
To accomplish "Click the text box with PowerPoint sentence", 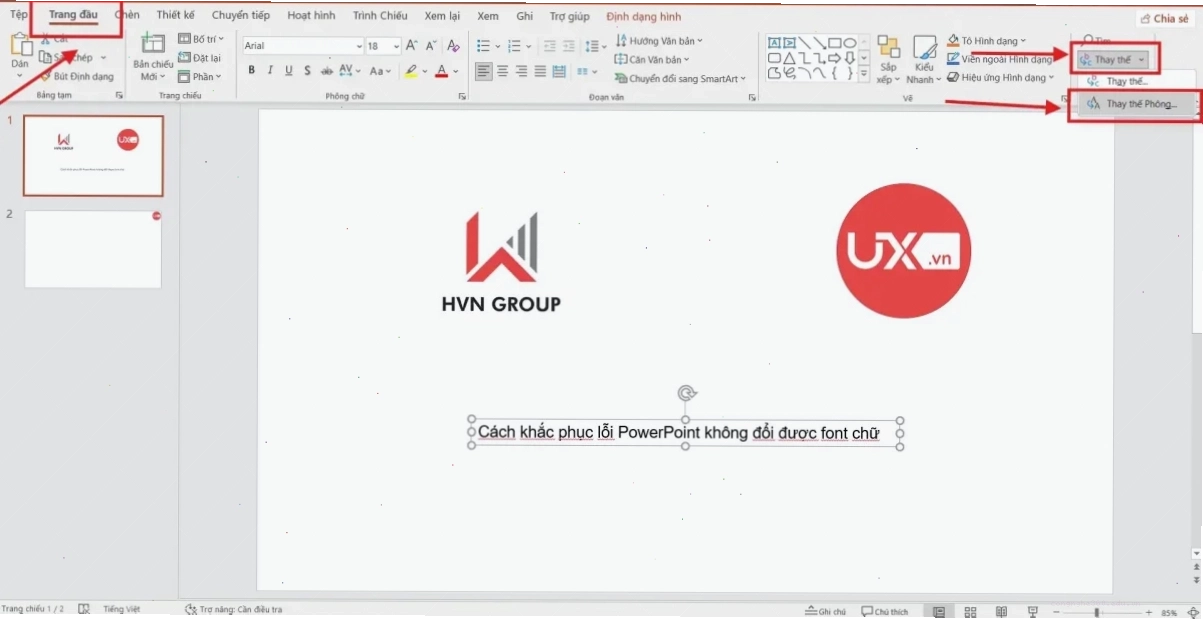I will [x=685, y=433].
